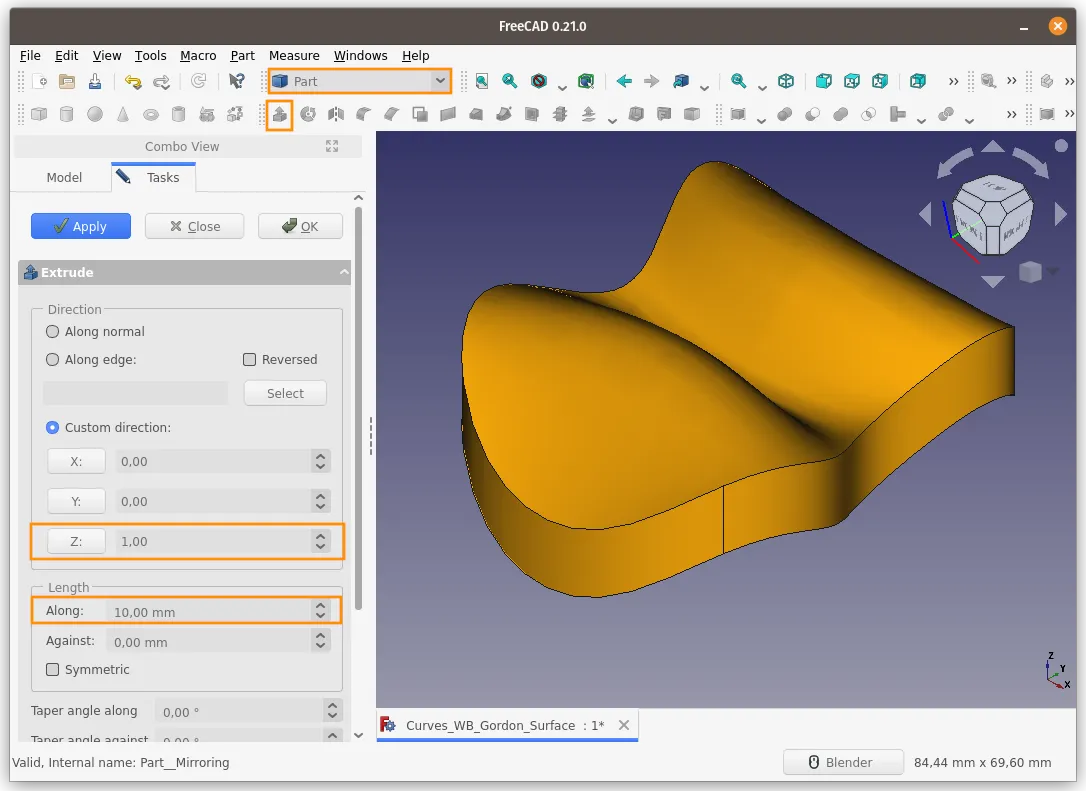Create a Cone primitive
Viewport: 1086px width, 791px height.
[123, 114]
